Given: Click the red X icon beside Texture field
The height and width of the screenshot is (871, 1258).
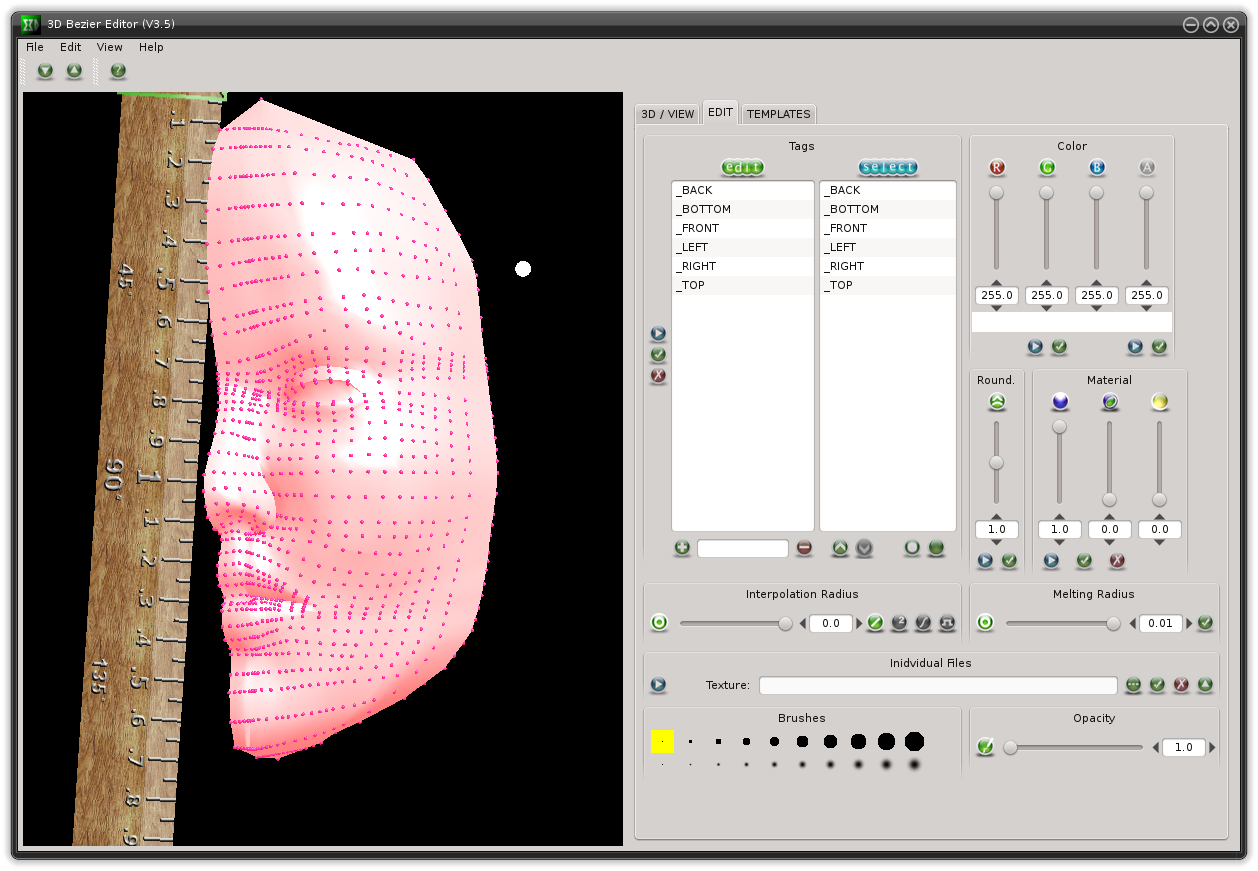Looking at the screenshot, I should click(x=1181, y=685).
